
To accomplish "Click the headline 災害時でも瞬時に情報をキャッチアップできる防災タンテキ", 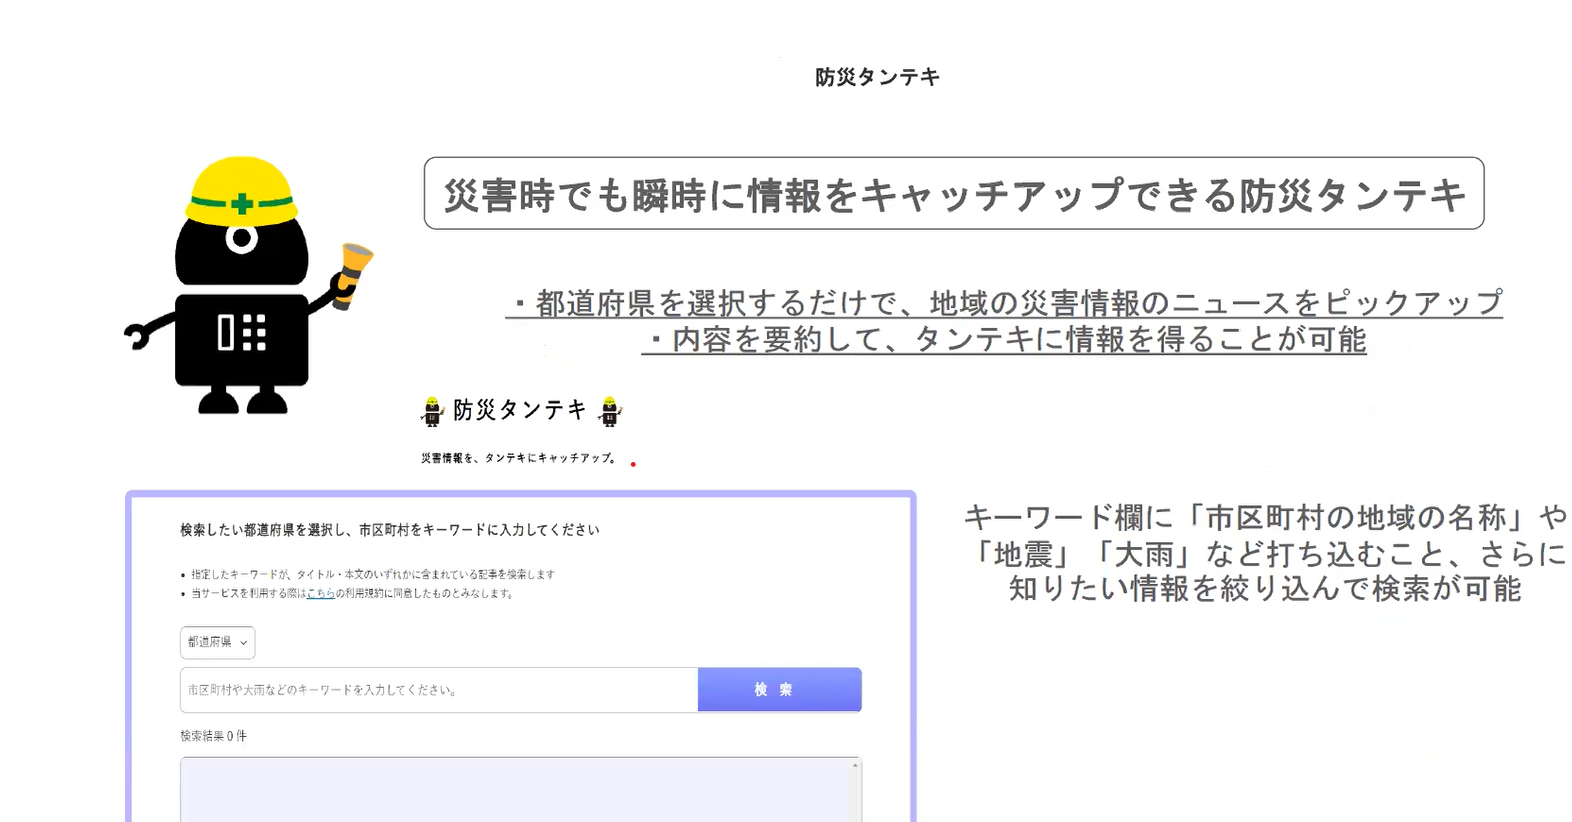I will pos(954,194).
